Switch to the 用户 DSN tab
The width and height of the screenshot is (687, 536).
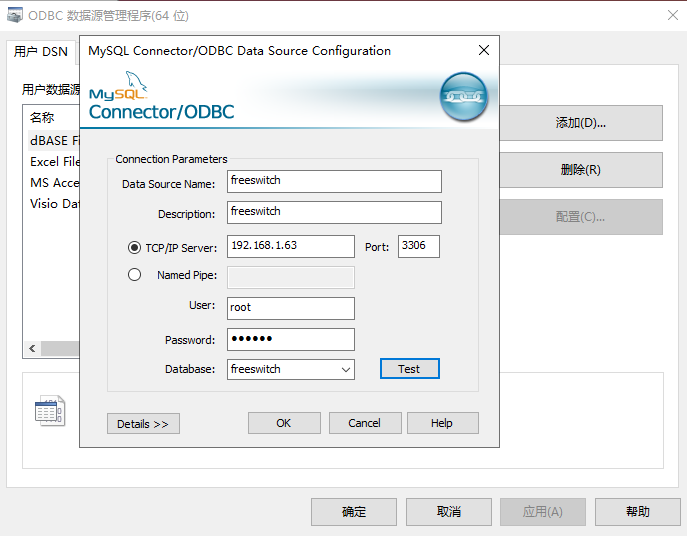(x=41, y=52)
